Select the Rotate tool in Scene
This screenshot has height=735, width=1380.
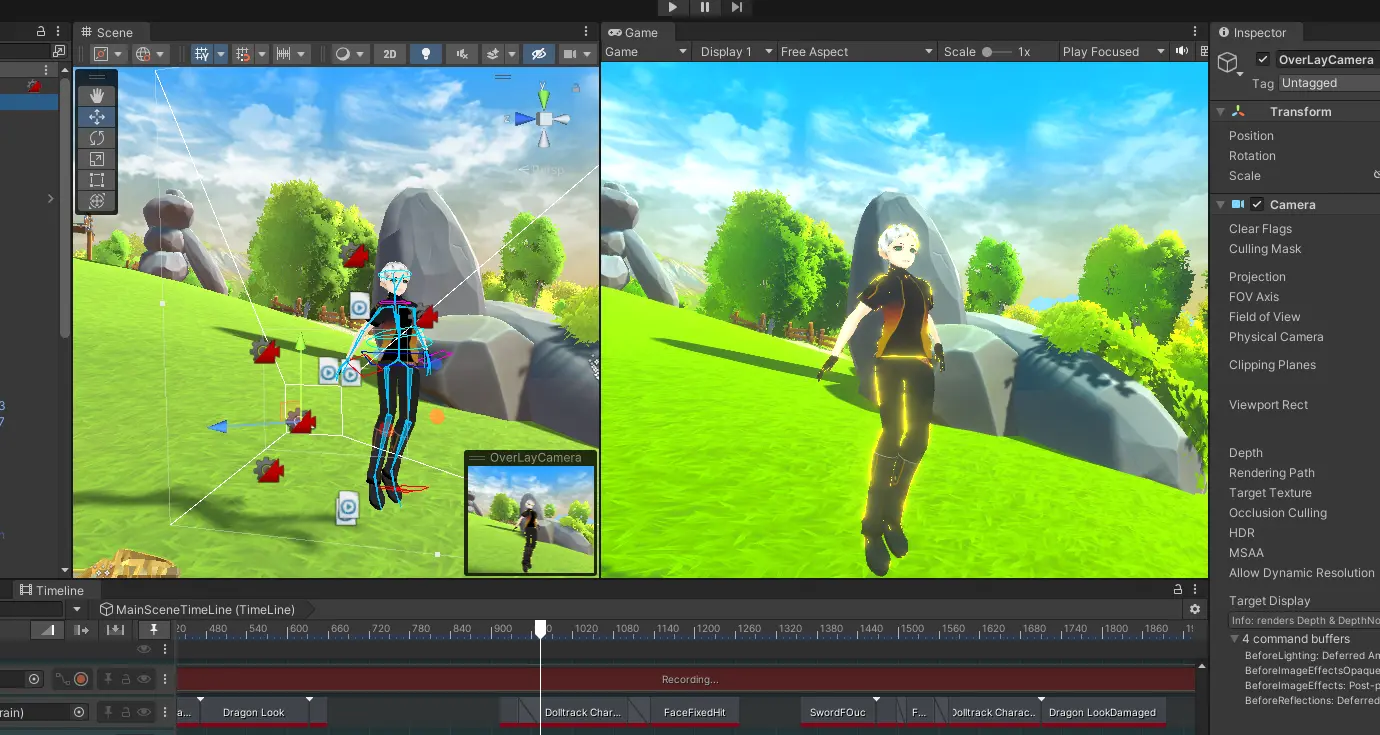[x=97, y=138]
